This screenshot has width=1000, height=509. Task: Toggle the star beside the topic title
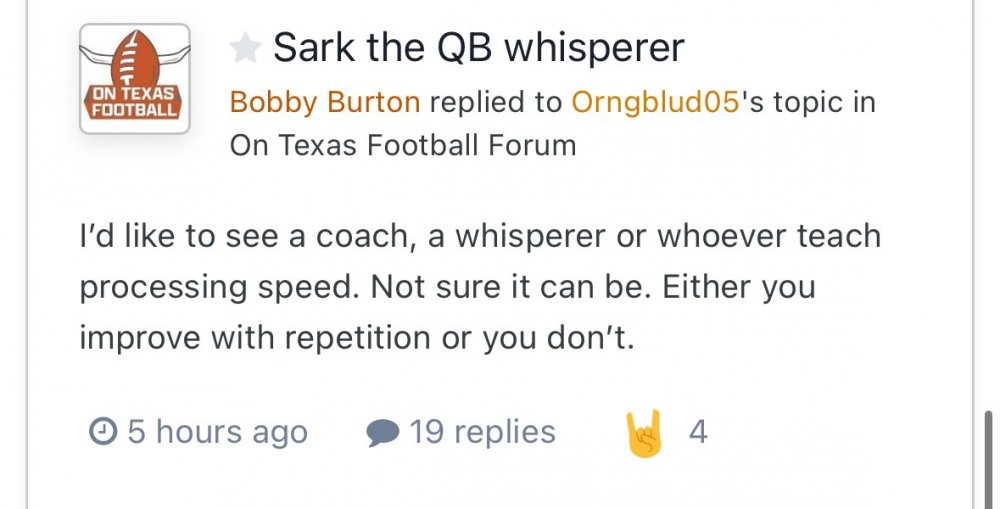245,47
